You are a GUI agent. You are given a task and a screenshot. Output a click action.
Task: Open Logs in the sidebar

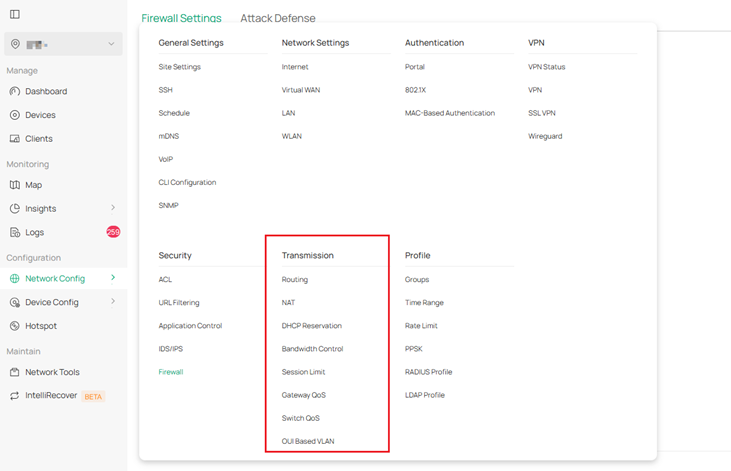coord(34,232)
